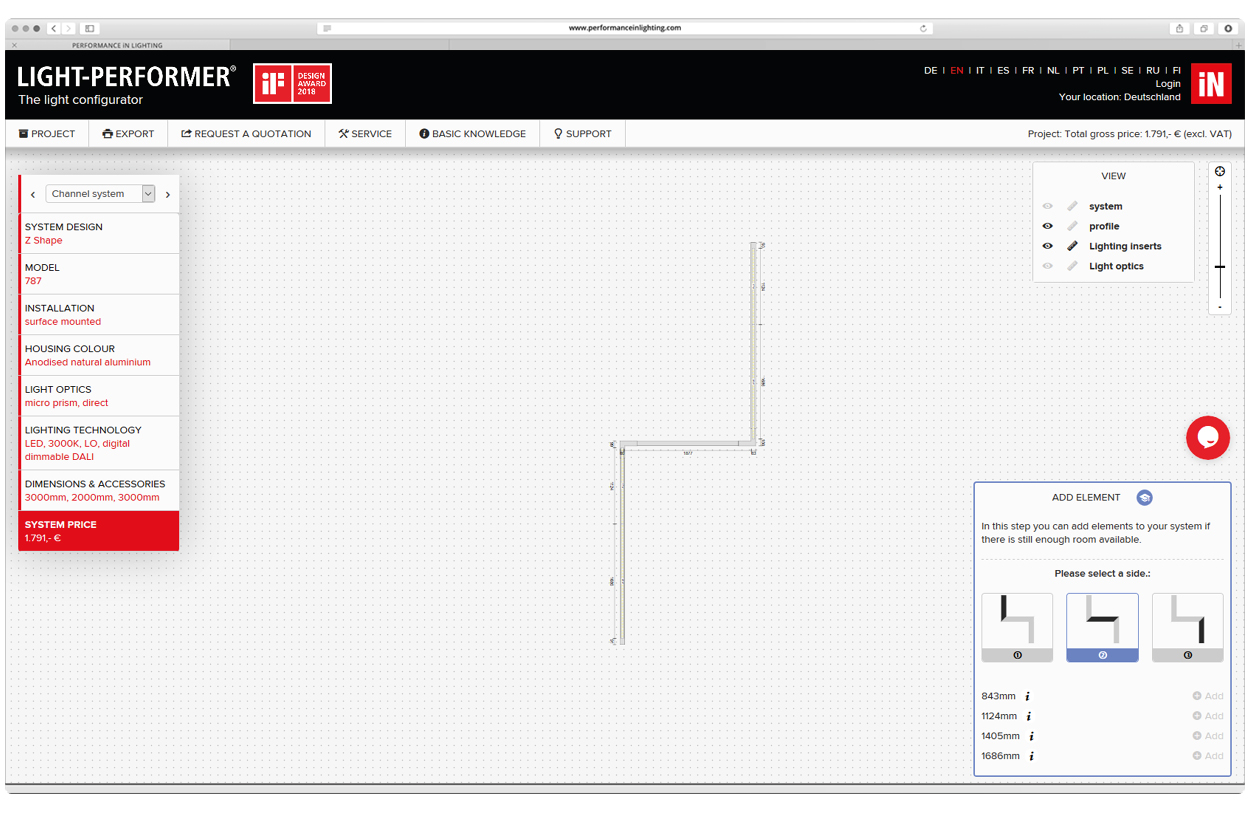The height and width of the screenshot is (833, 1250).
Task: Click the address bar URL field
Action: [x=625, y=28]
